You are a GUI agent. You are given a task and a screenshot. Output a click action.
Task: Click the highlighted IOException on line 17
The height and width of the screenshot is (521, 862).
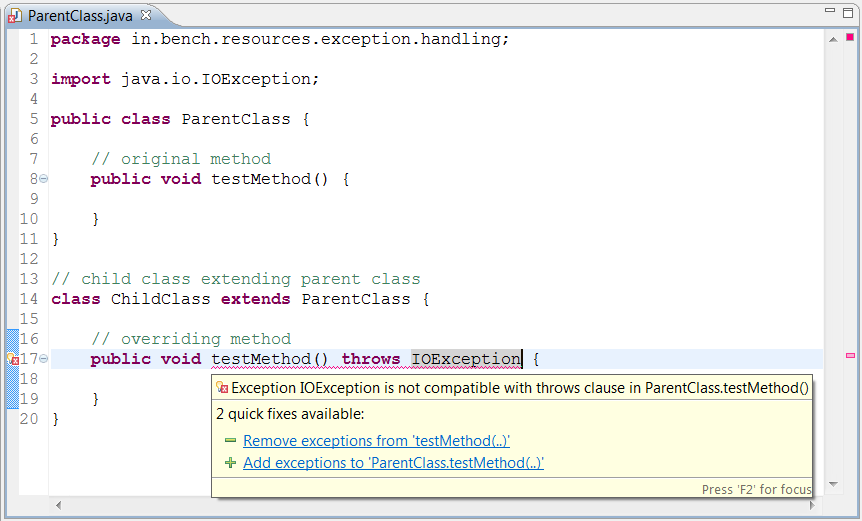tap(466, 359)
